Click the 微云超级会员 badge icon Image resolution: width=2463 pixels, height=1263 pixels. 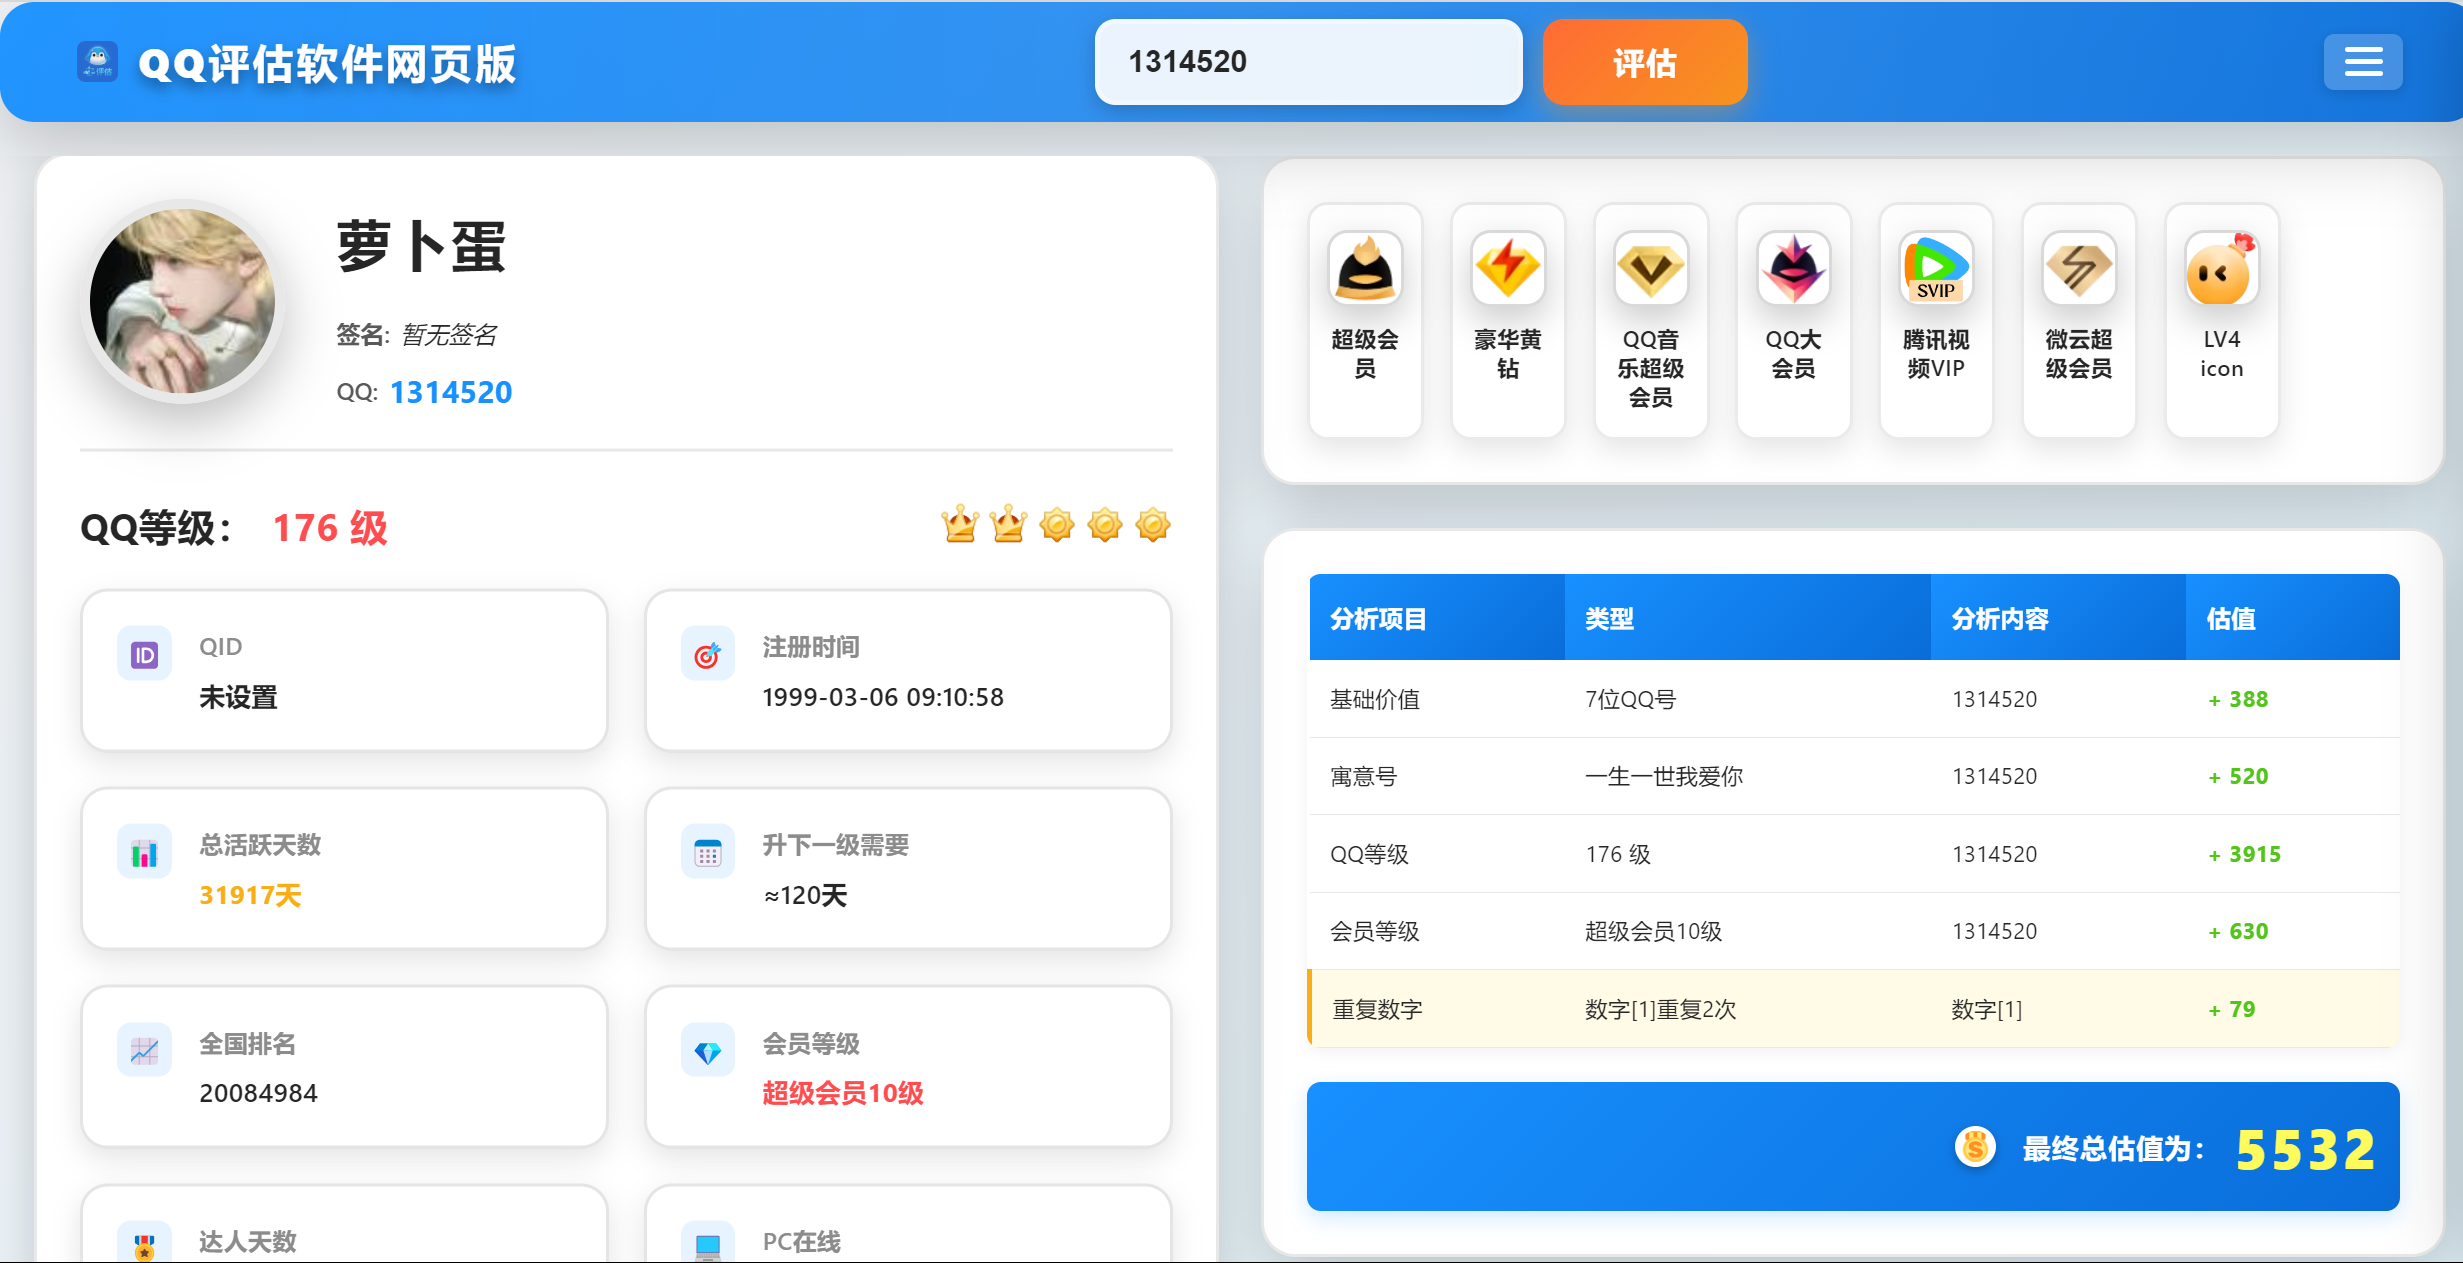(2079, 268)
